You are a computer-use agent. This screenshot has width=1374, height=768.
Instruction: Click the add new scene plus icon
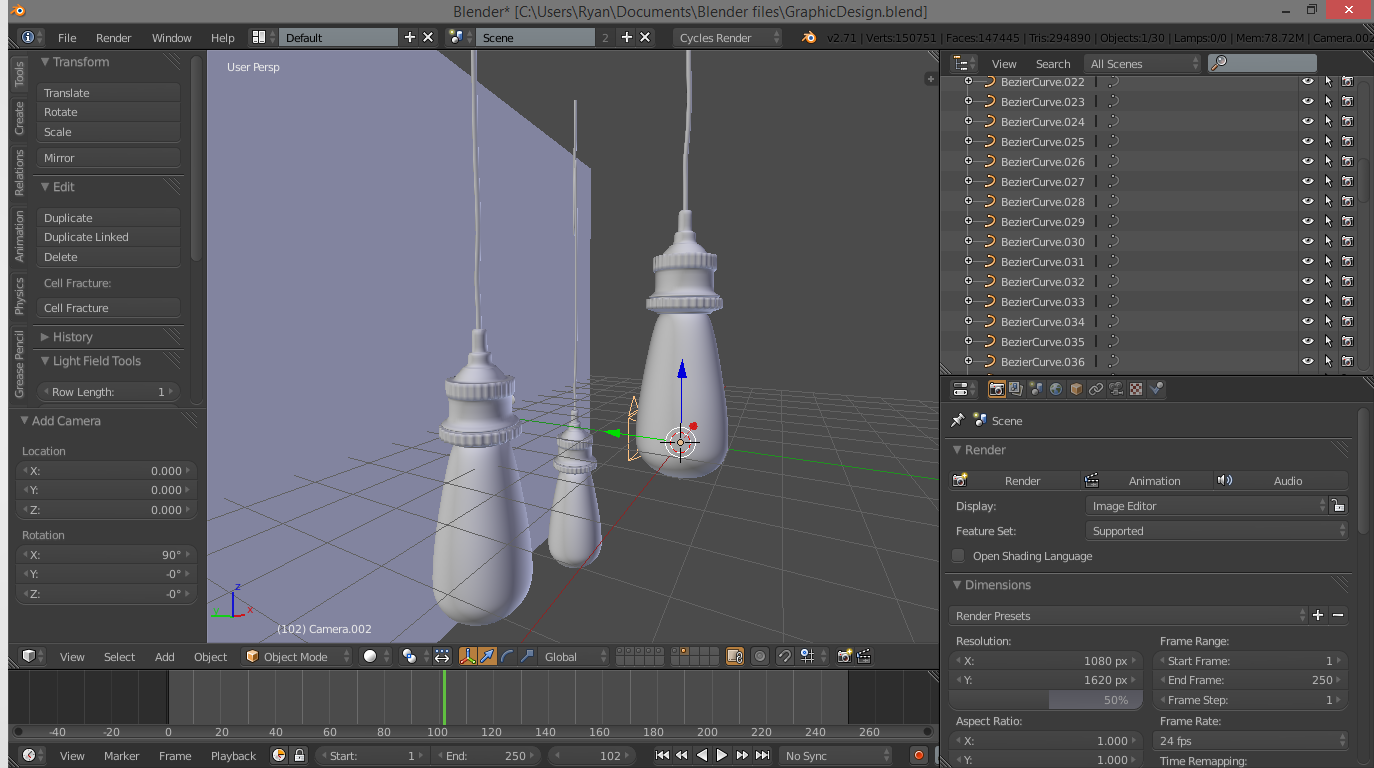click(x=627, y=37)
